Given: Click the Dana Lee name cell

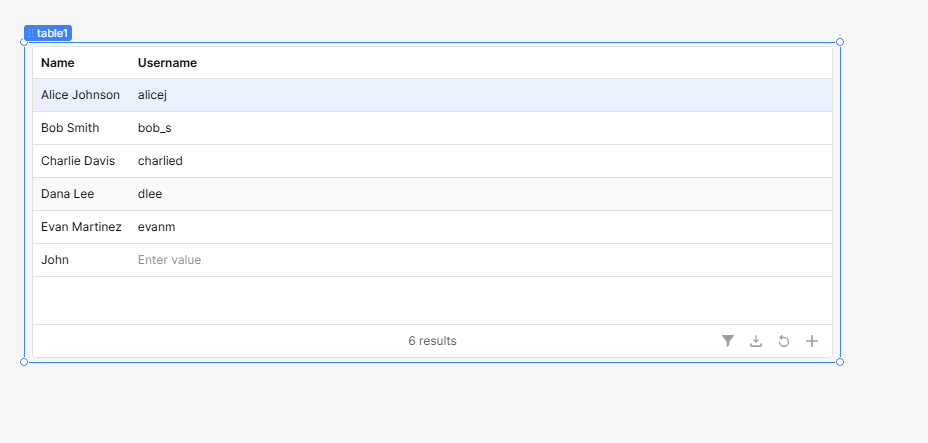Looking at the screenshot, I should [x=82, y=194].
